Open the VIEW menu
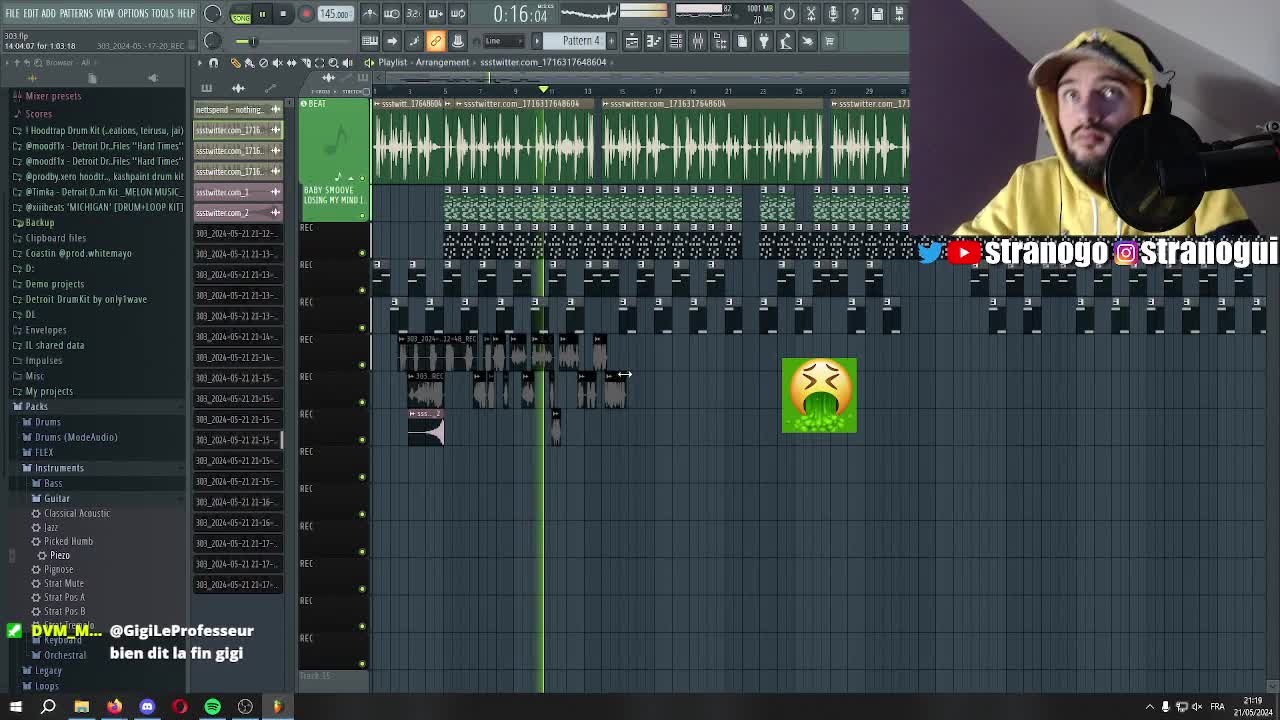1280x720 pixels. tap(105, 13)
